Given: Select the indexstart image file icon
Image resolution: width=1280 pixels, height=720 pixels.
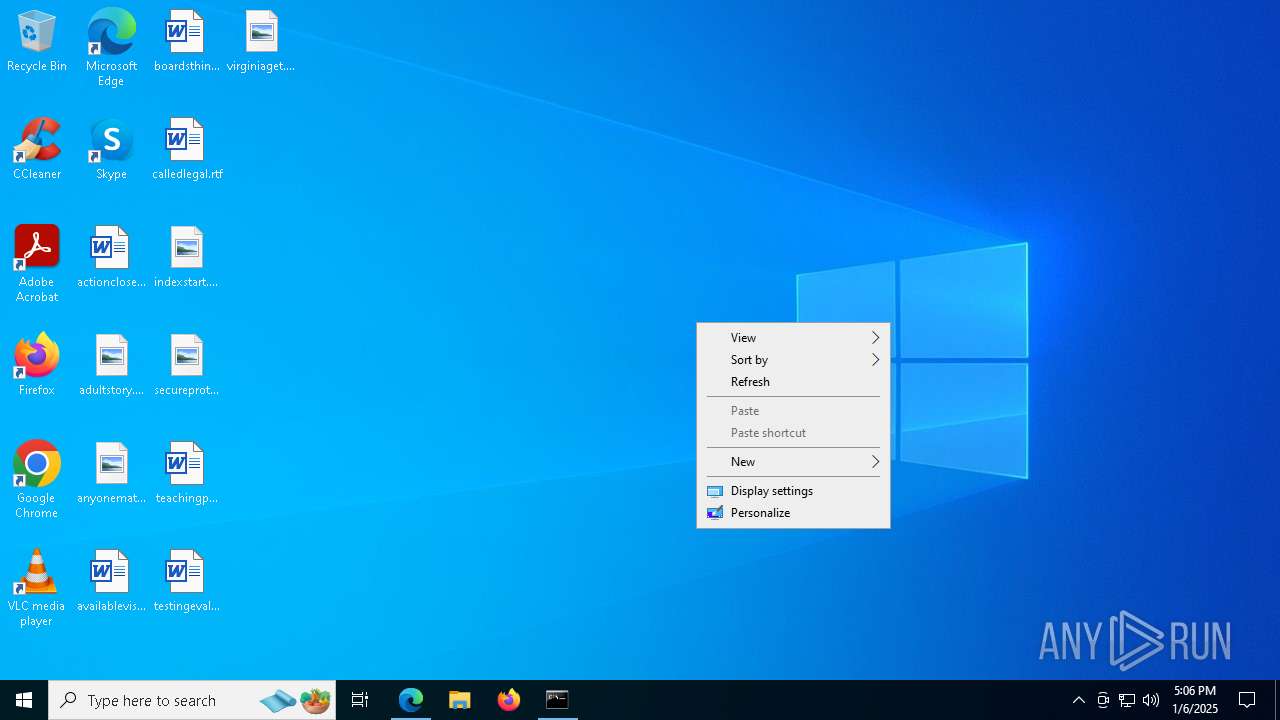Looking at the screenshot, I should pos(186,258).
